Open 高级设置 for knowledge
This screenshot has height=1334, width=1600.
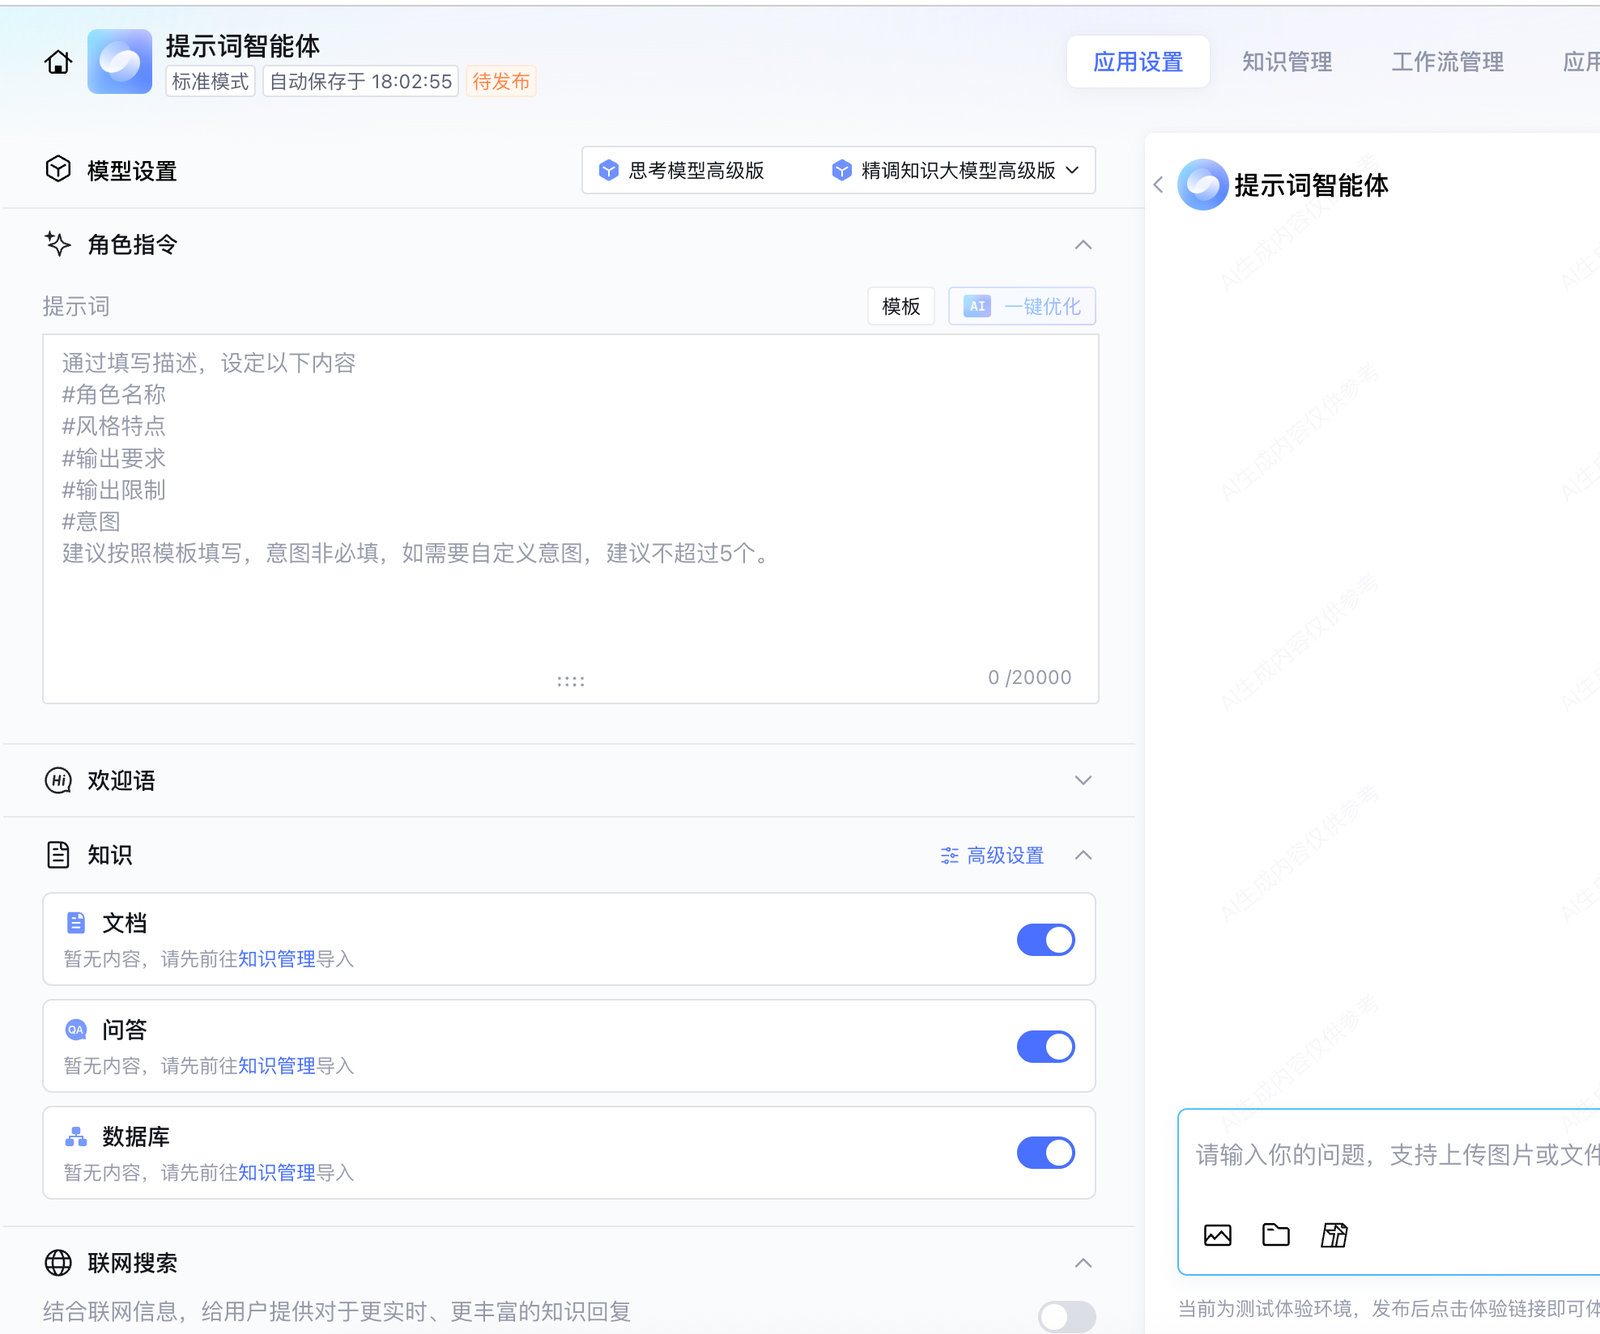992,856
